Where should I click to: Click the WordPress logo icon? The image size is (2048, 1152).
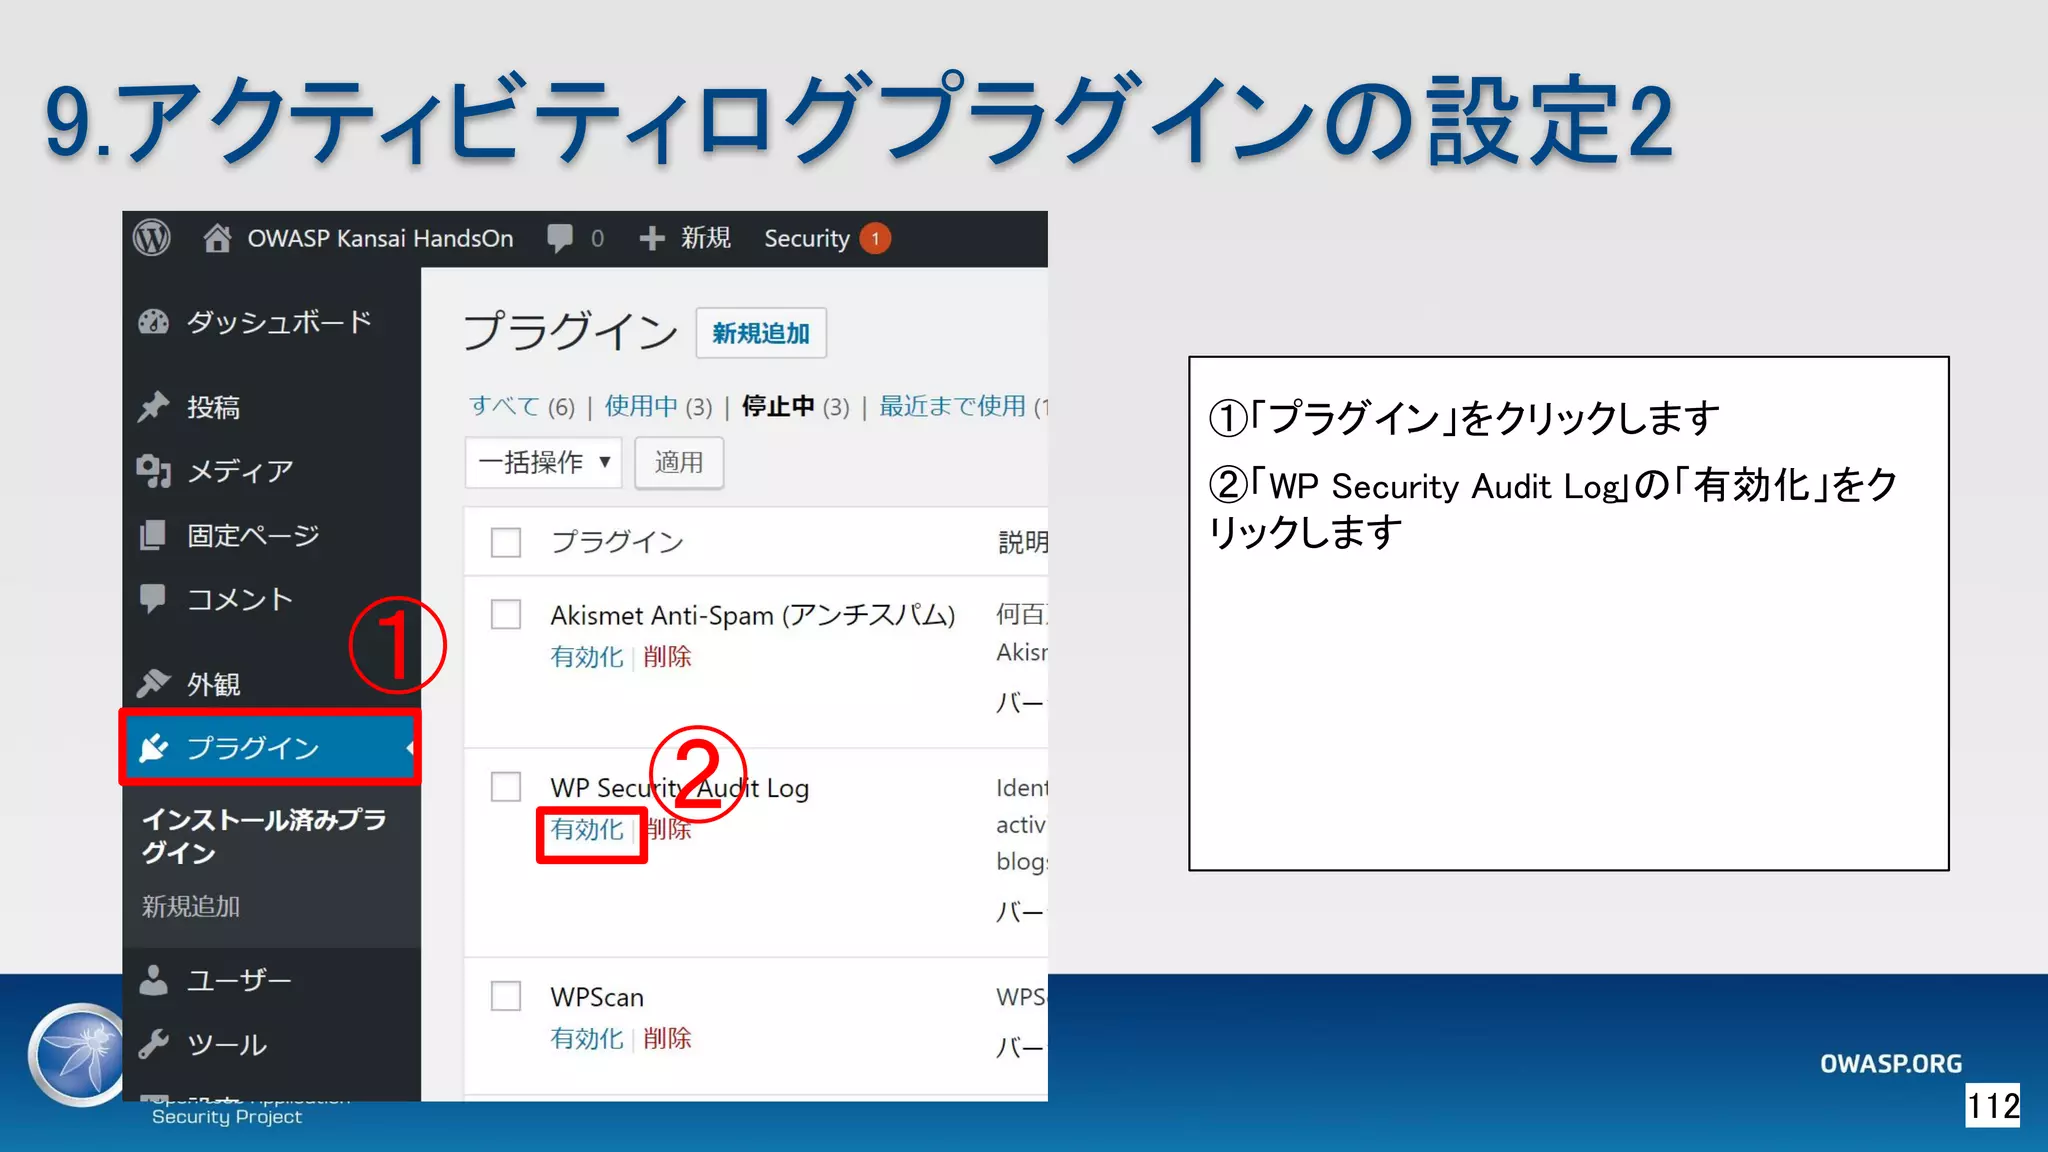coord(152,238)
